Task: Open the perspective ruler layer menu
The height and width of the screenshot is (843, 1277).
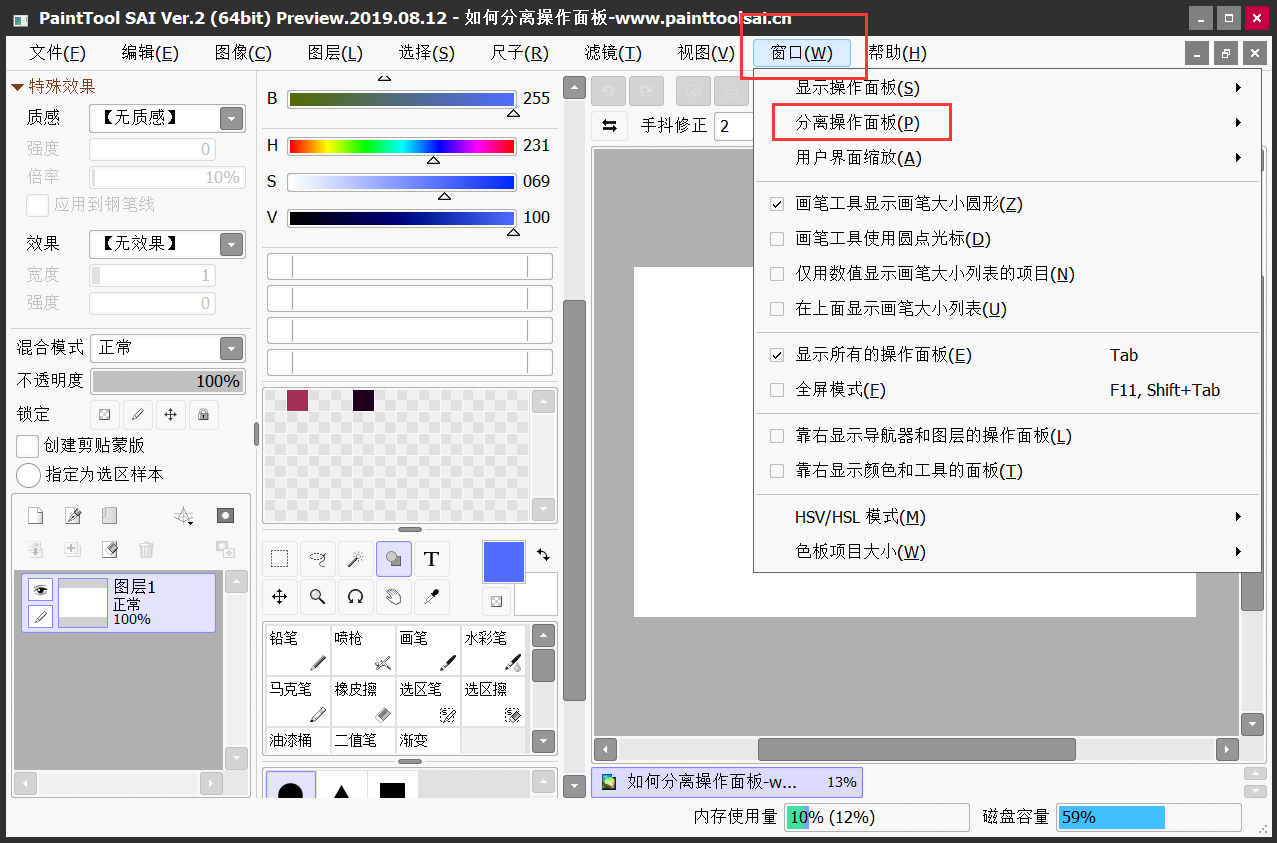Action: click(x=184, y=516)
